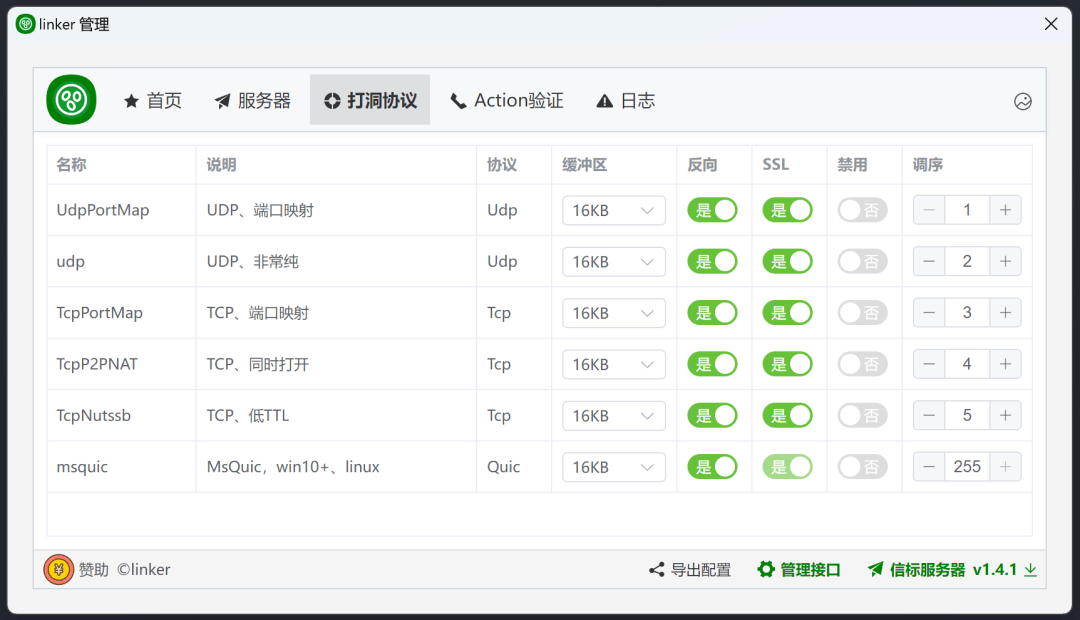Open the 日志 tab

coord(625,101)
